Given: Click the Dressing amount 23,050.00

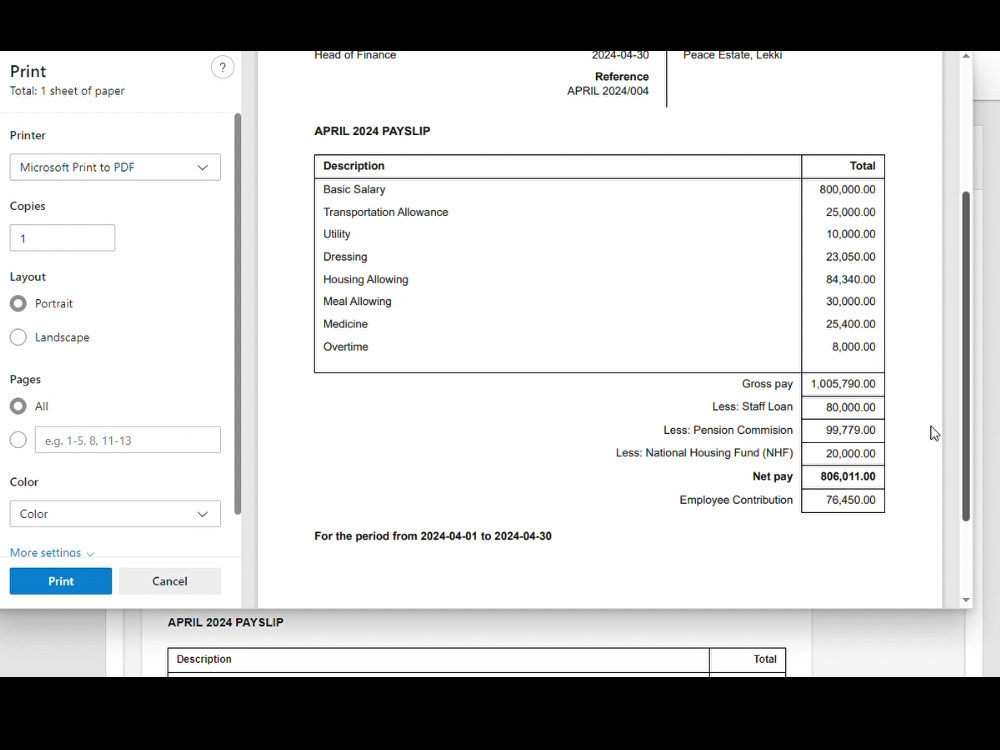Looking at the screenshot, I should pos(850,257).
